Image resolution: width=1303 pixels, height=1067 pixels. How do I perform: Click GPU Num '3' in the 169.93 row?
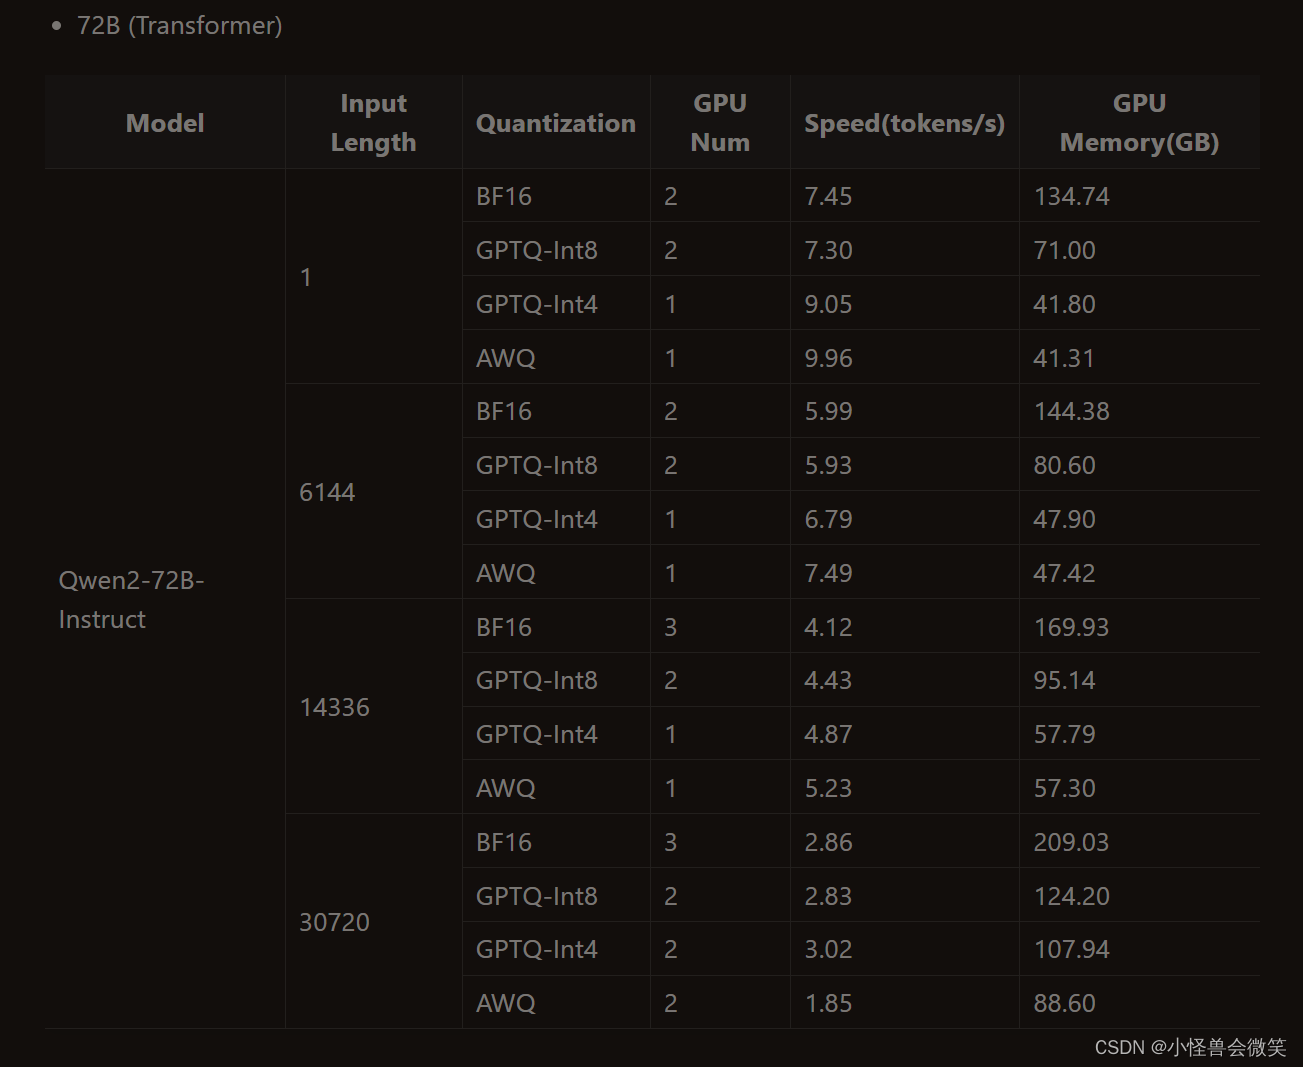pyautogui.click(x=670, y=627)
